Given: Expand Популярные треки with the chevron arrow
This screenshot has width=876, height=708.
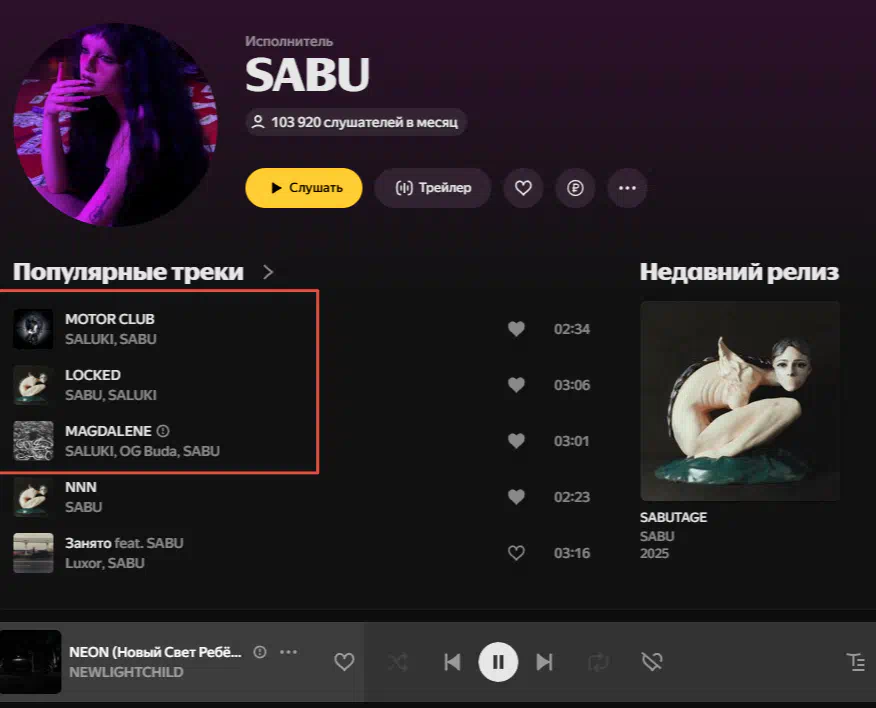Looking at the screenshot, I should 268,272.
